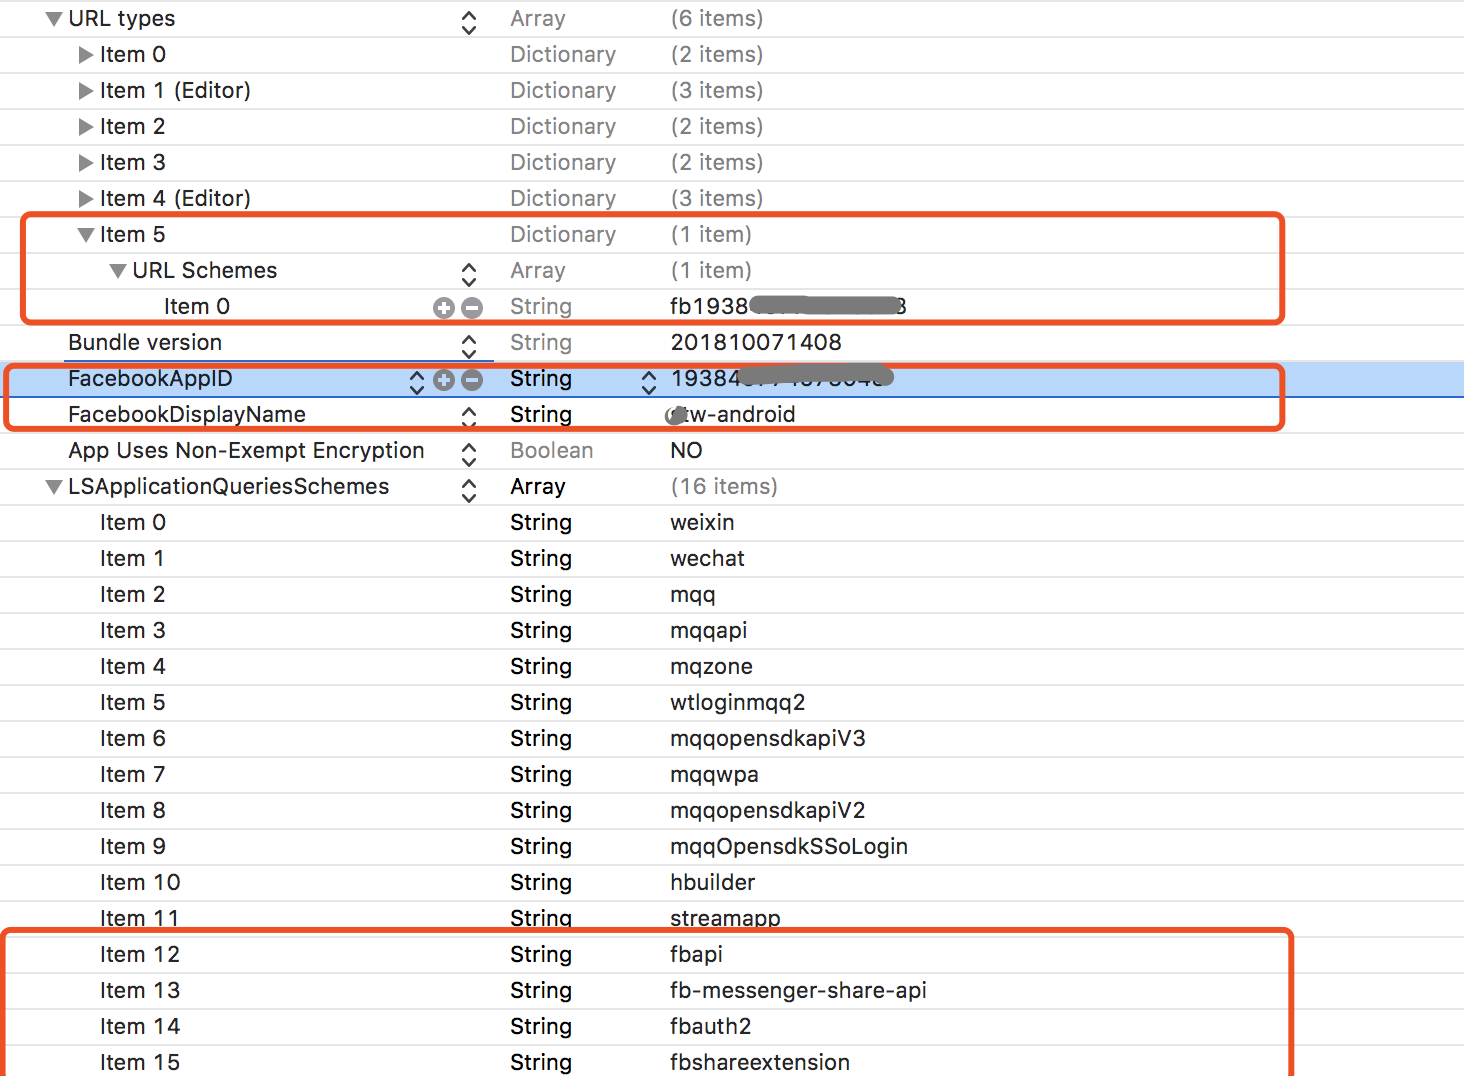Select the mqq query scheme value
This screenshot has width=1464, height=1076.
[693, 595]
